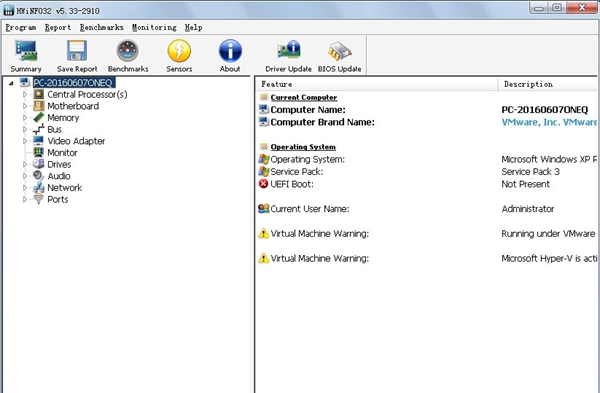
Task: Open the Help menu
Action: pyautogui.click(x=193, y=28)
